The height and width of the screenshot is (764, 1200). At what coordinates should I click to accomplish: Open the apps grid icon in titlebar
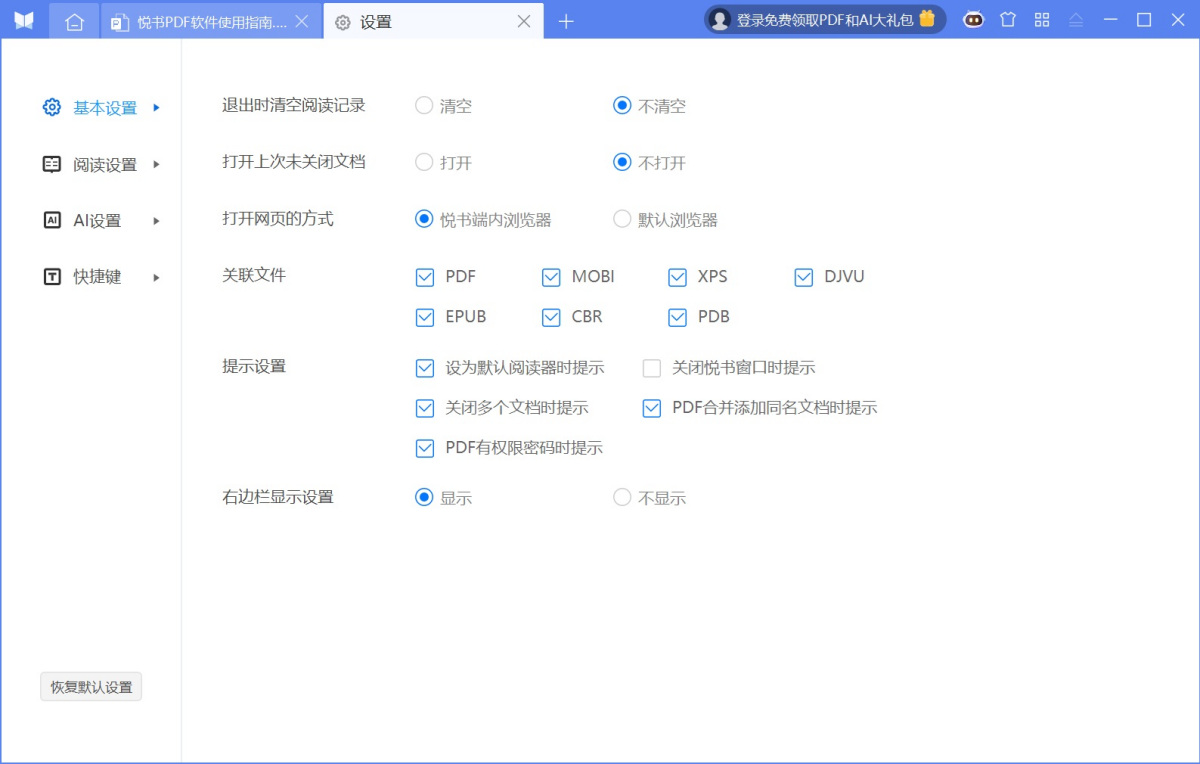1042,20
